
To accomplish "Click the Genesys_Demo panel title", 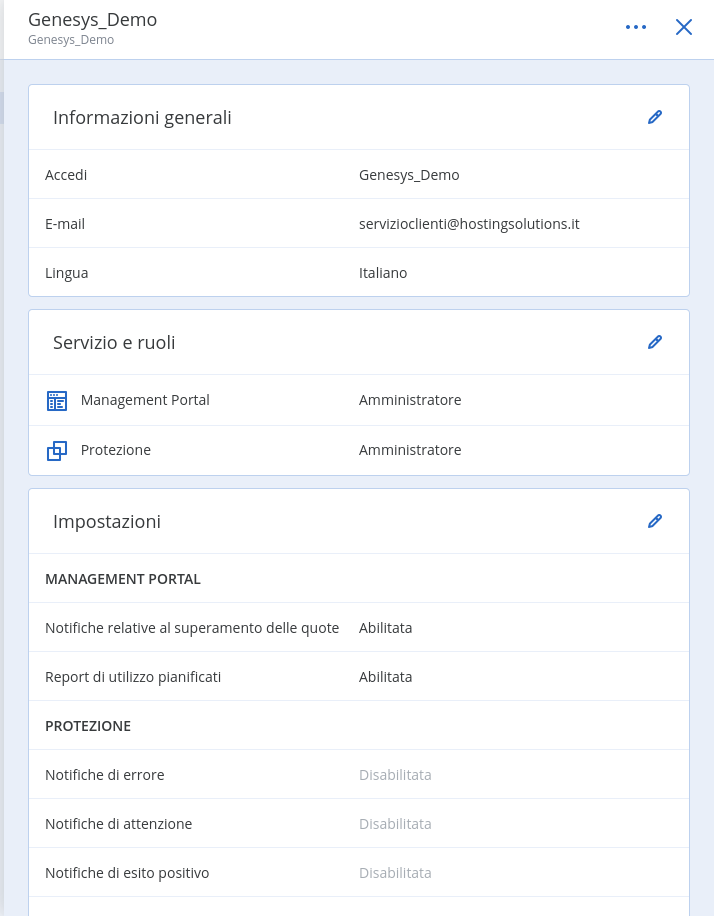I will (92, 19).
